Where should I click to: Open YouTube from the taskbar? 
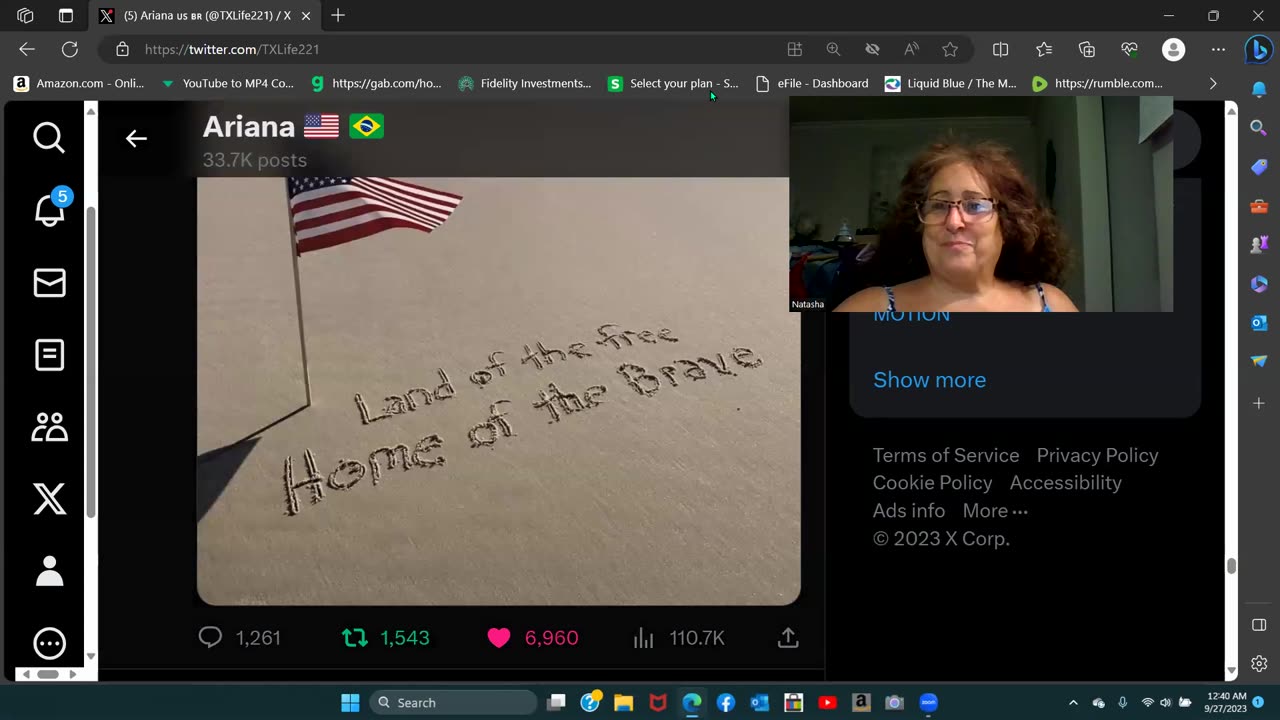click(x=827, y=702)
